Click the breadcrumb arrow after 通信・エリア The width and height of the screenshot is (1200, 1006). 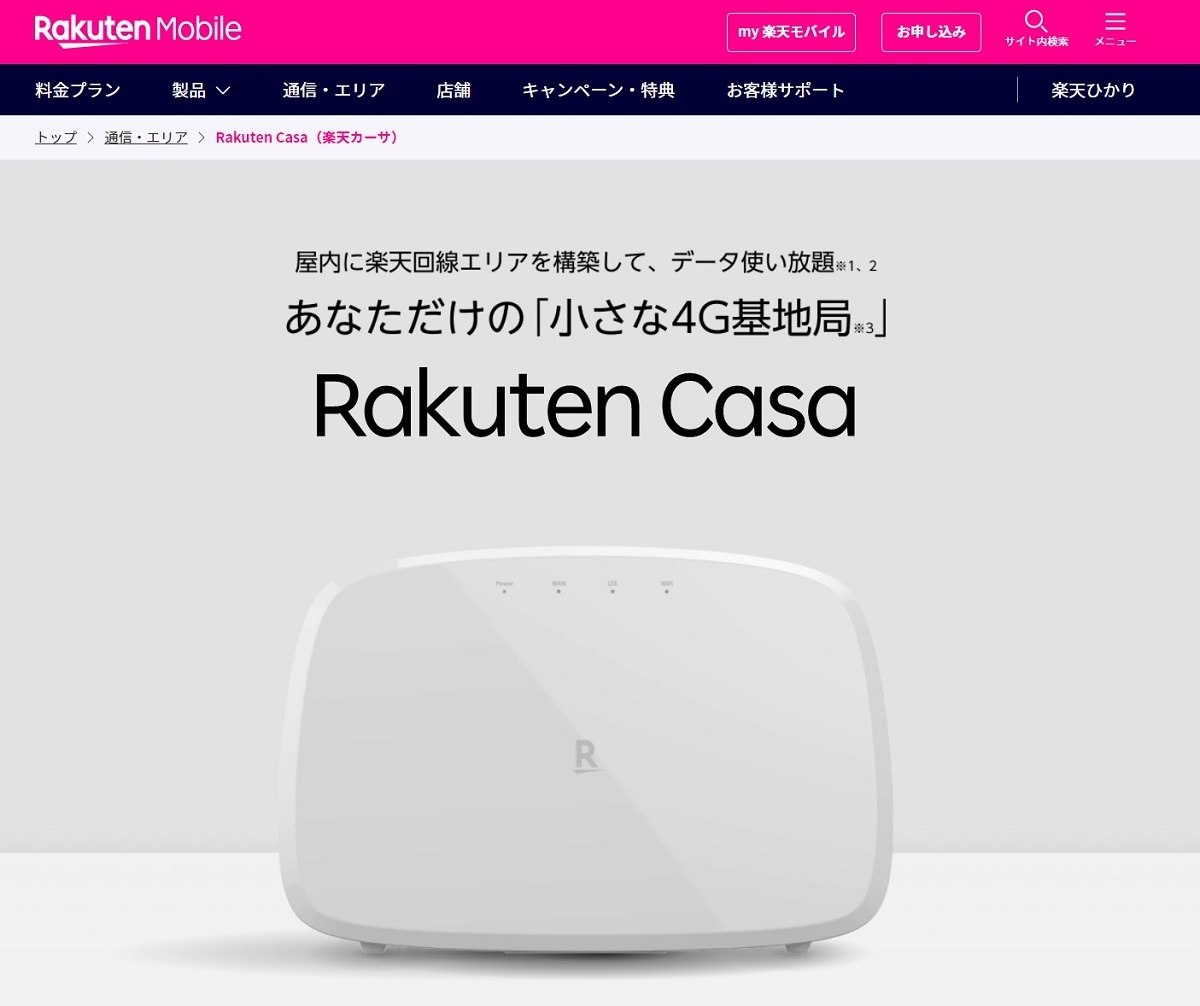201,138
